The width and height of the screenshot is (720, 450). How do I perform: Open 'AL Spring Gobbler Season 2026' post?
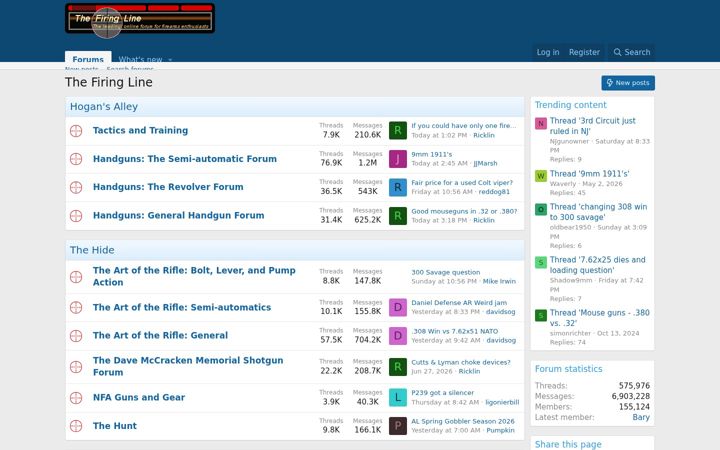pyautogui.click(x=463, y=421)
